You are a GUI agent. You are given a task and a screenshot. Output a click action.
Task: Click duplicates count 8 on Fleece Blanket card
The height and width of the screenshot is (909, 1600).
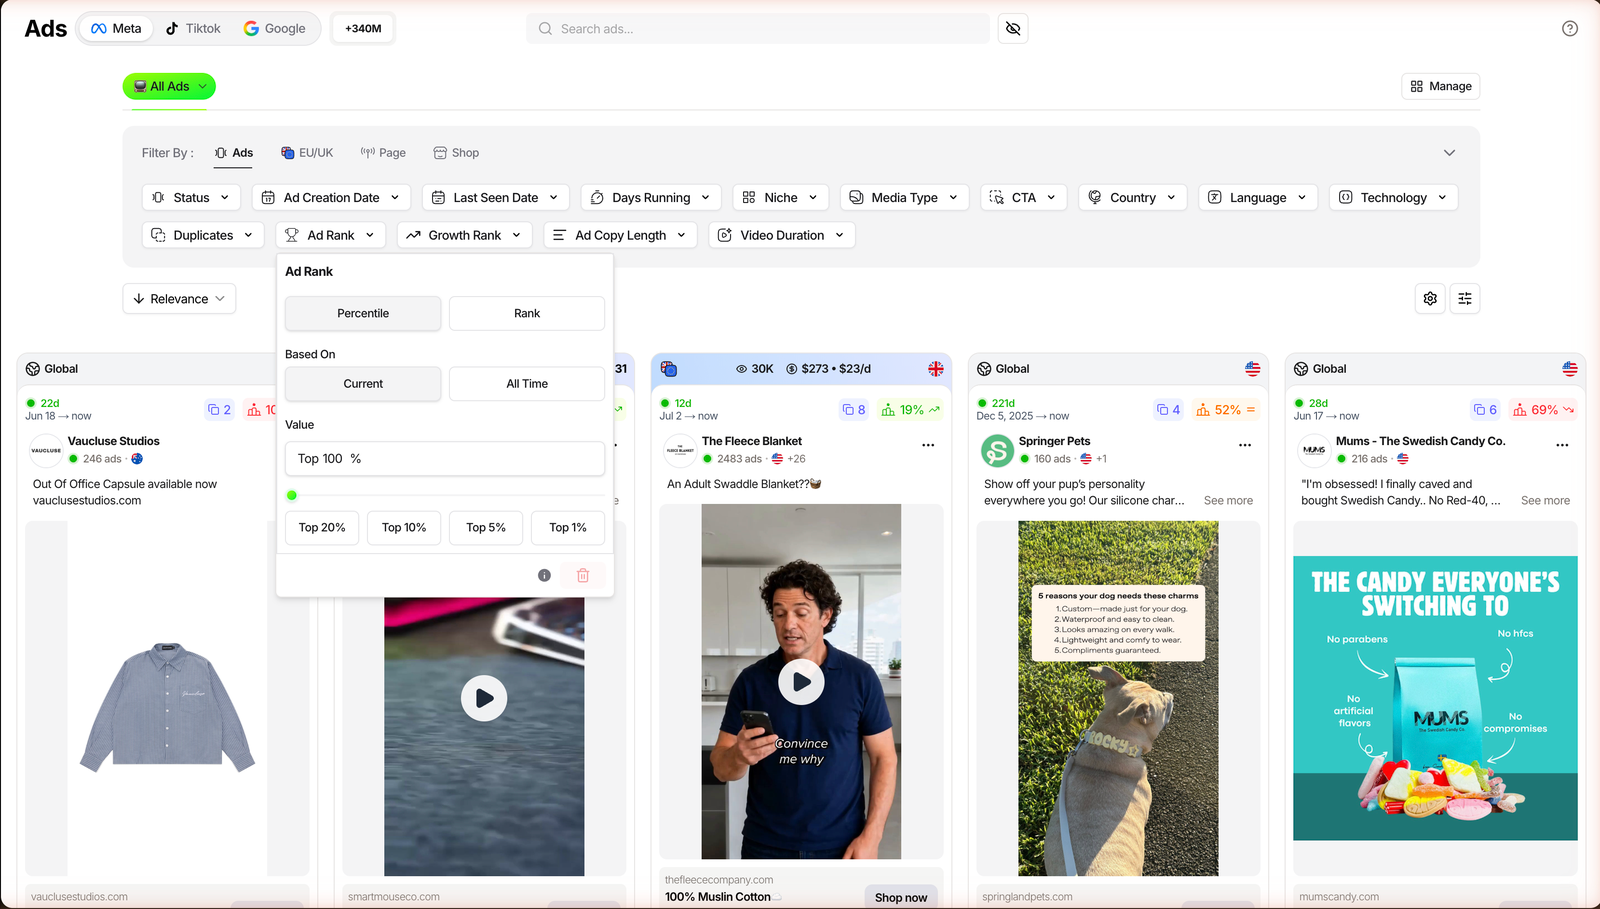tap(854, 410)
